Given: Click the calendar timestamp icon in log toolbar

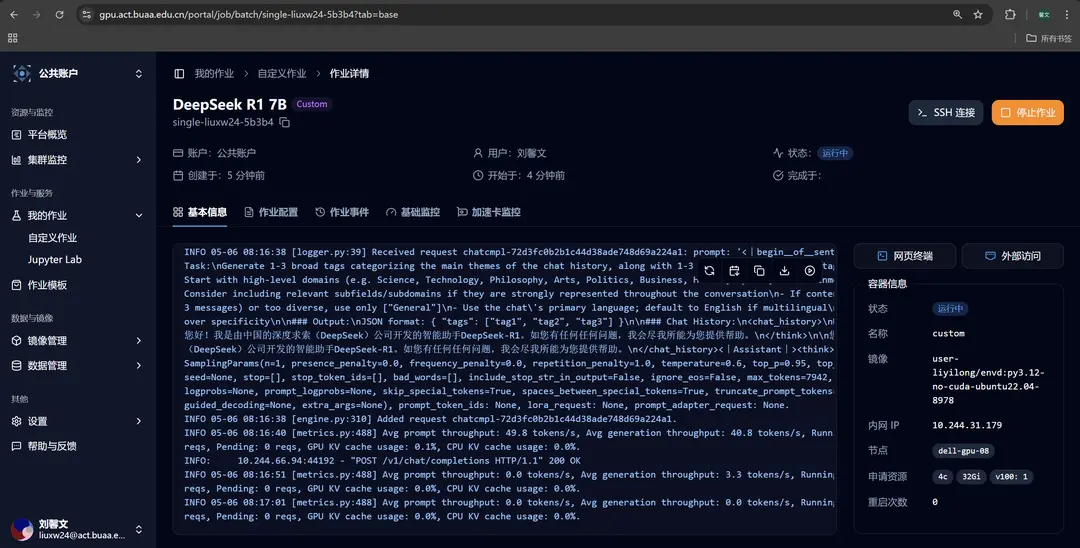Looking at the screenshot, I should click(x=734, y=271).
